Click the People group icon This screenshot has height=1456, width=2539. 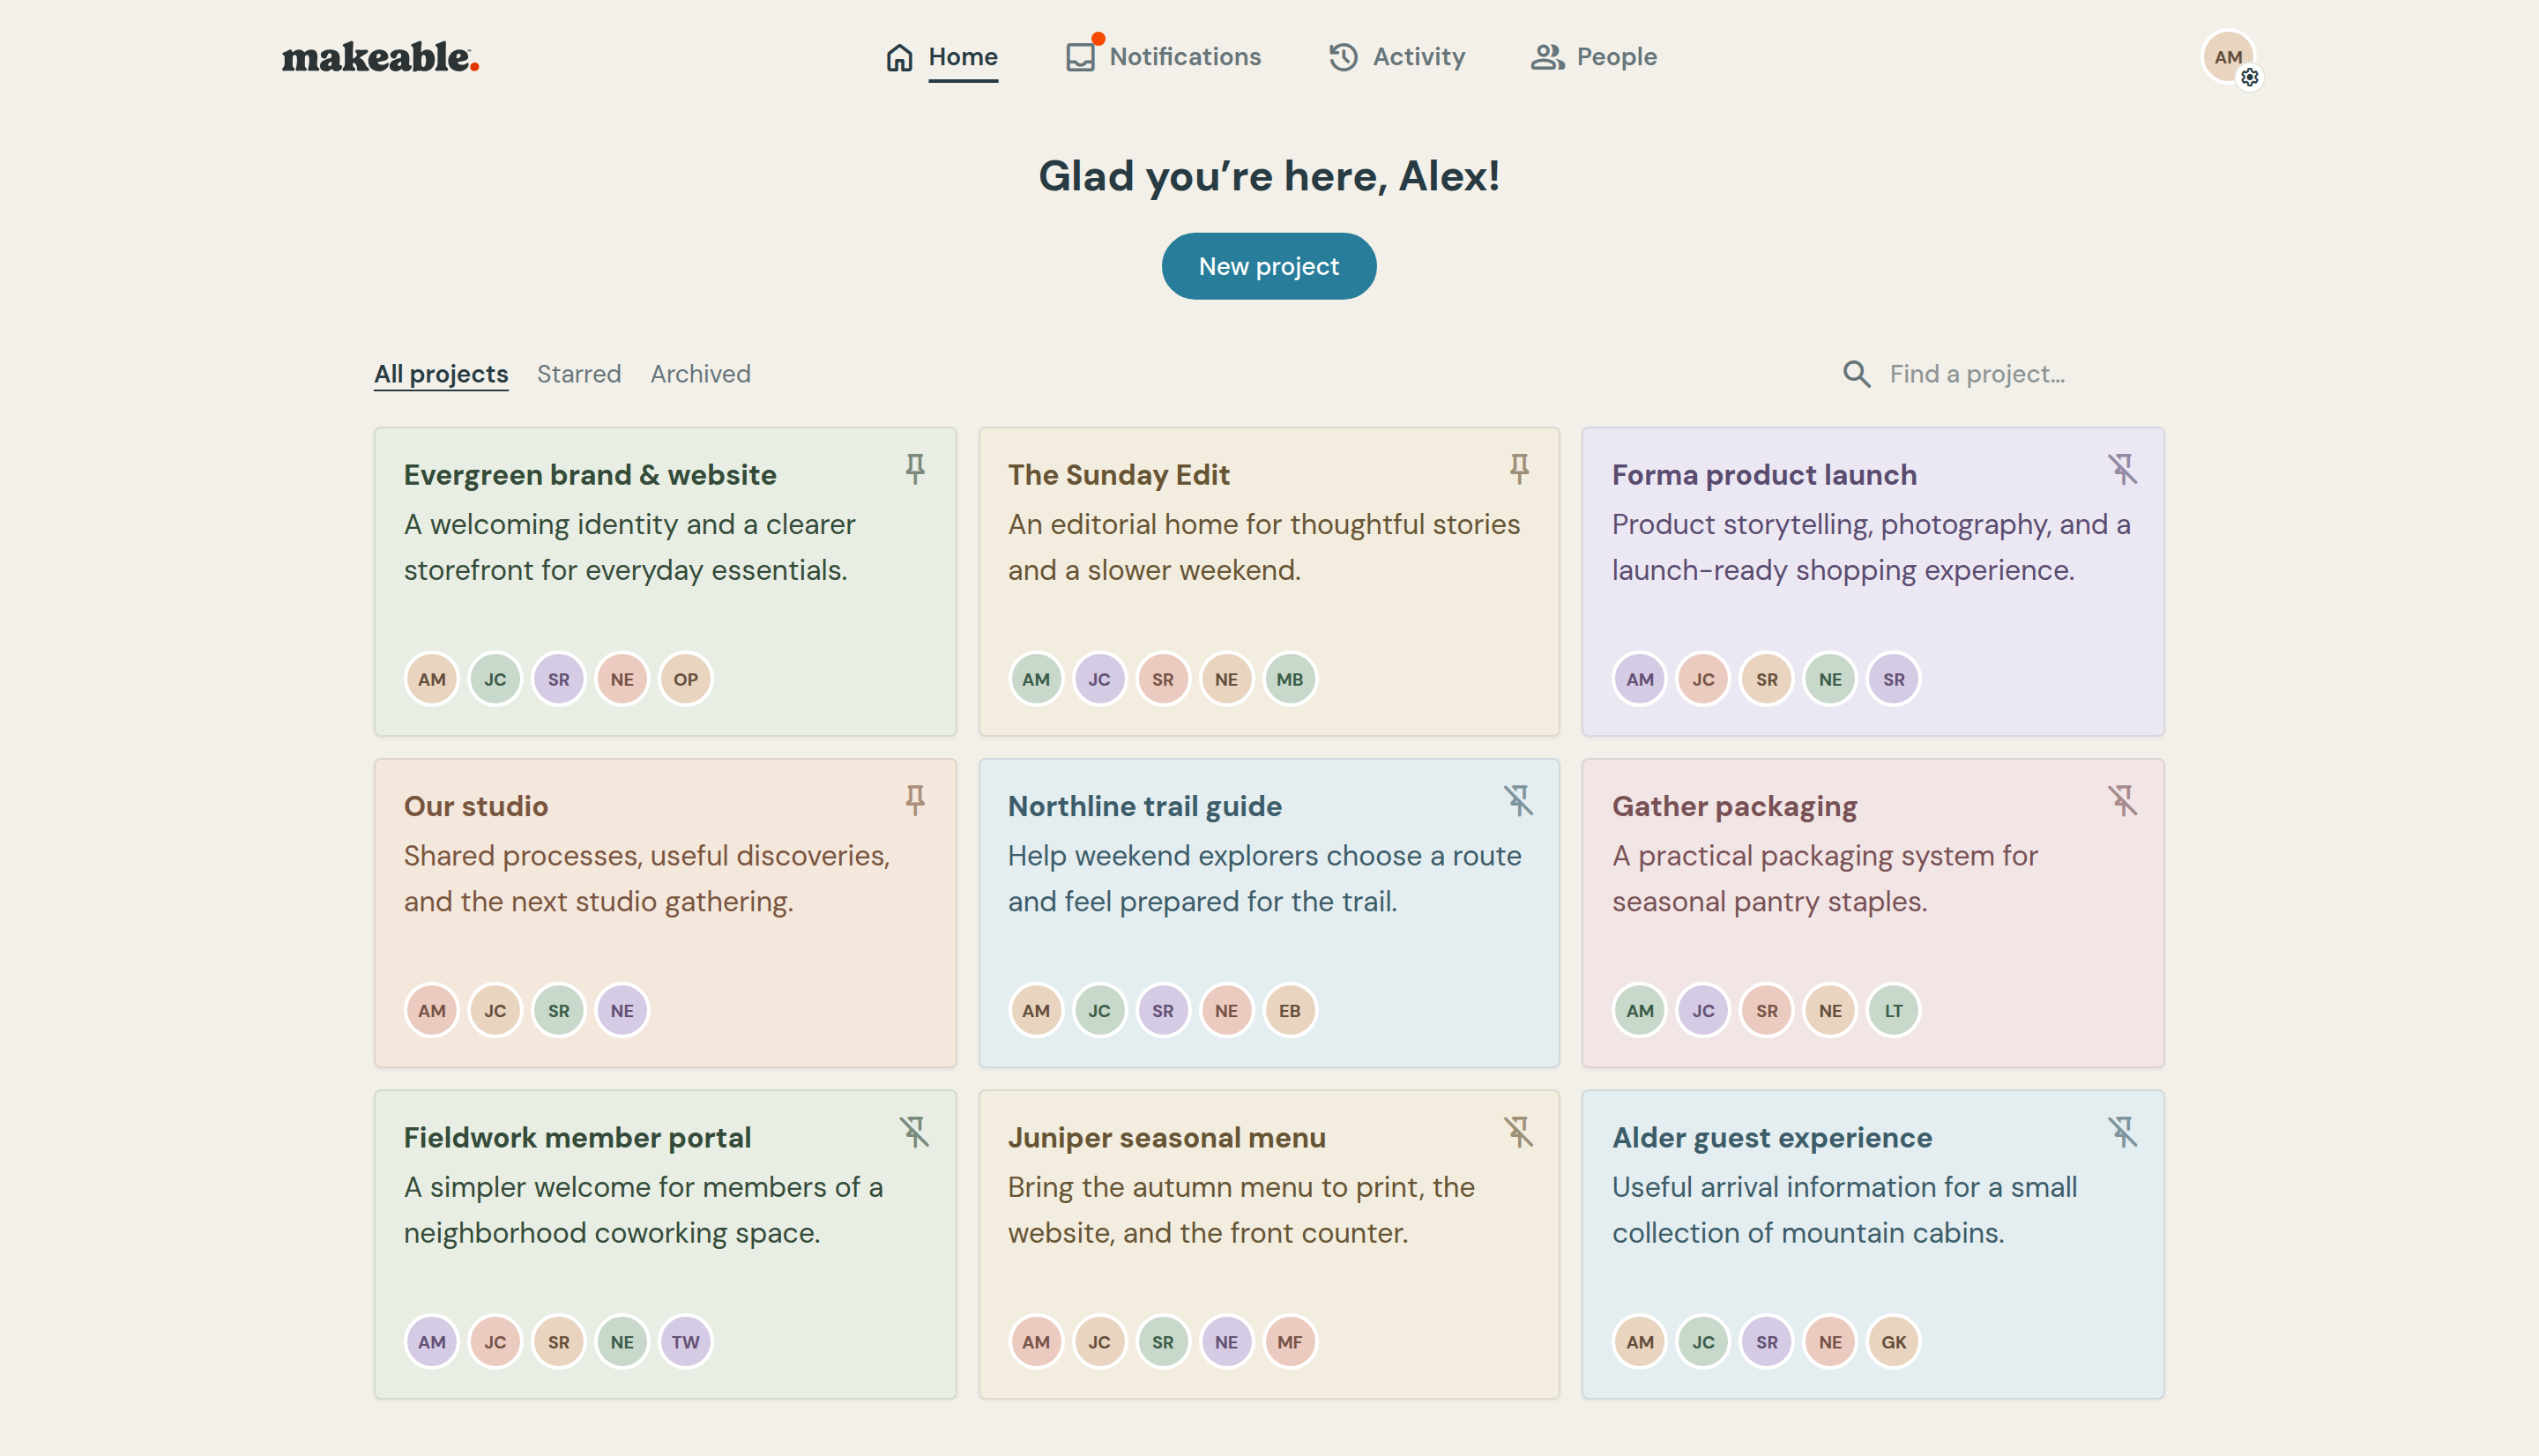[1547, 57]
